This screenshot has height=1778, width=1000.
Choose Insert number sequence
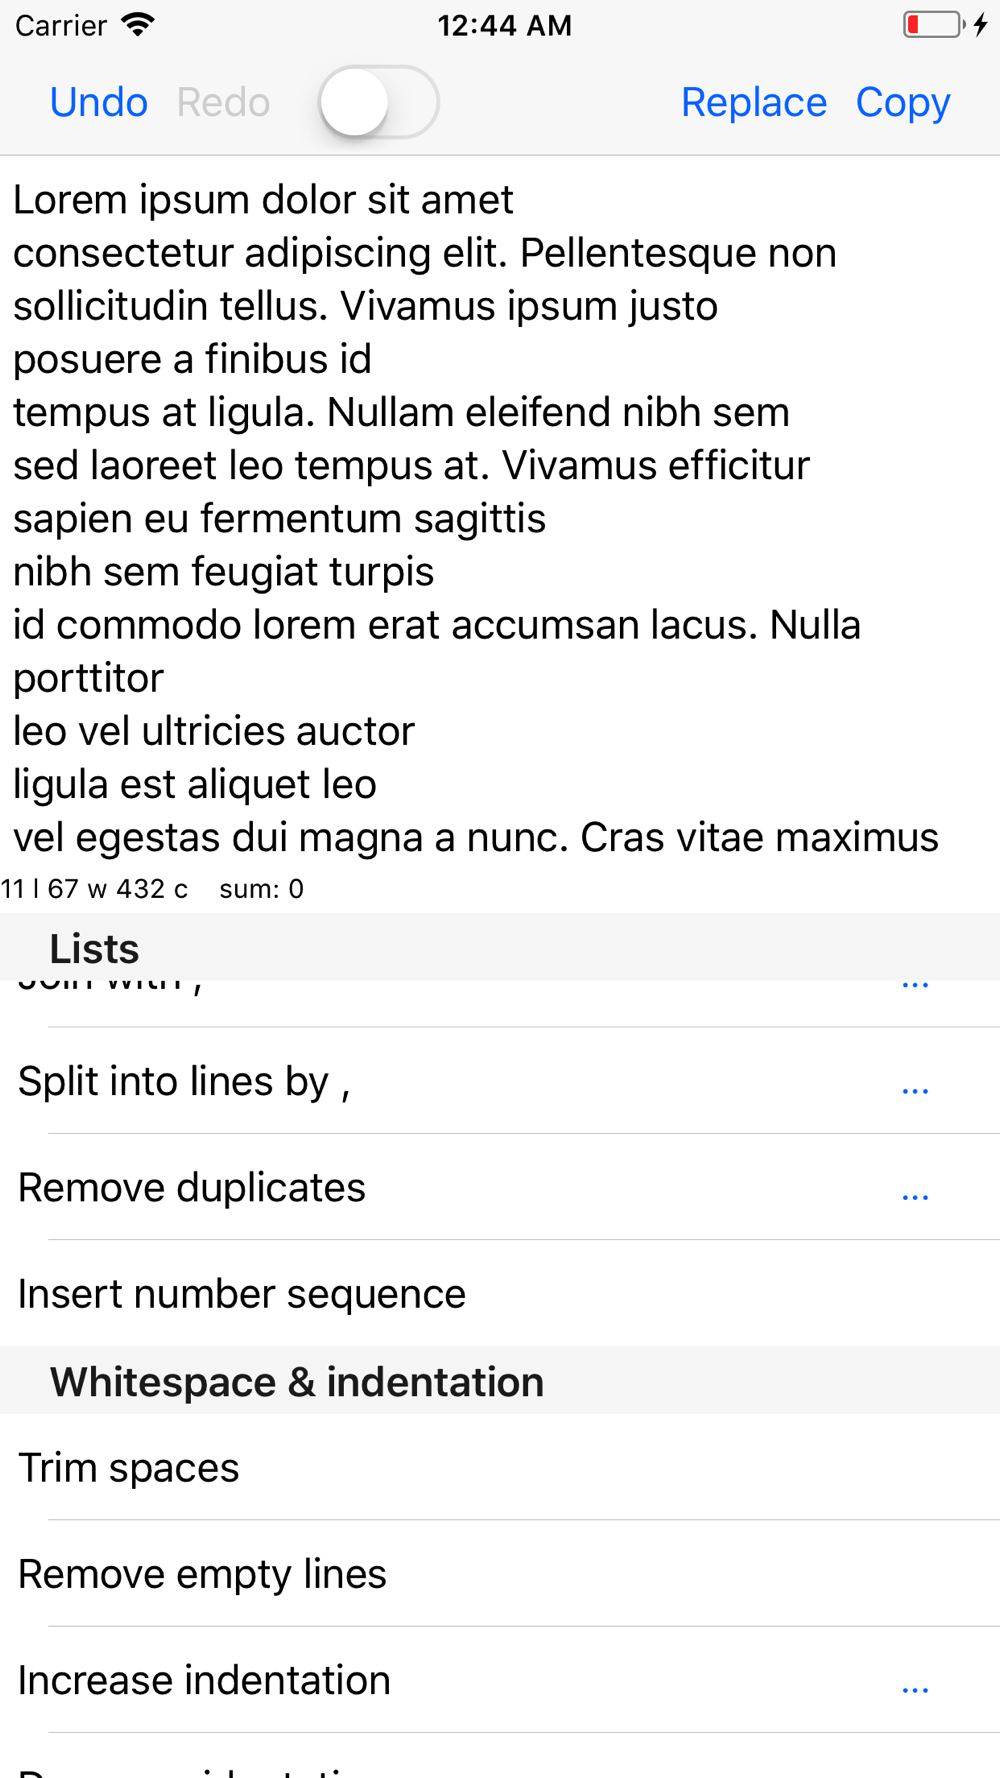tap(500, 1293)
